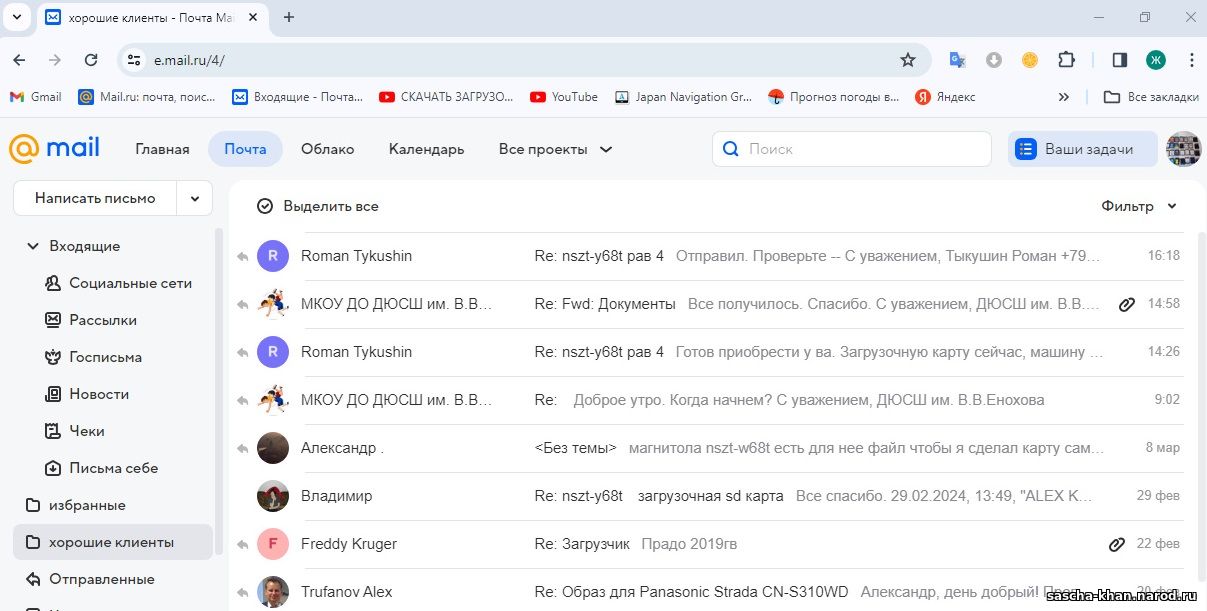
Task: Click into the Поиск search field
Action: (860, 149)
